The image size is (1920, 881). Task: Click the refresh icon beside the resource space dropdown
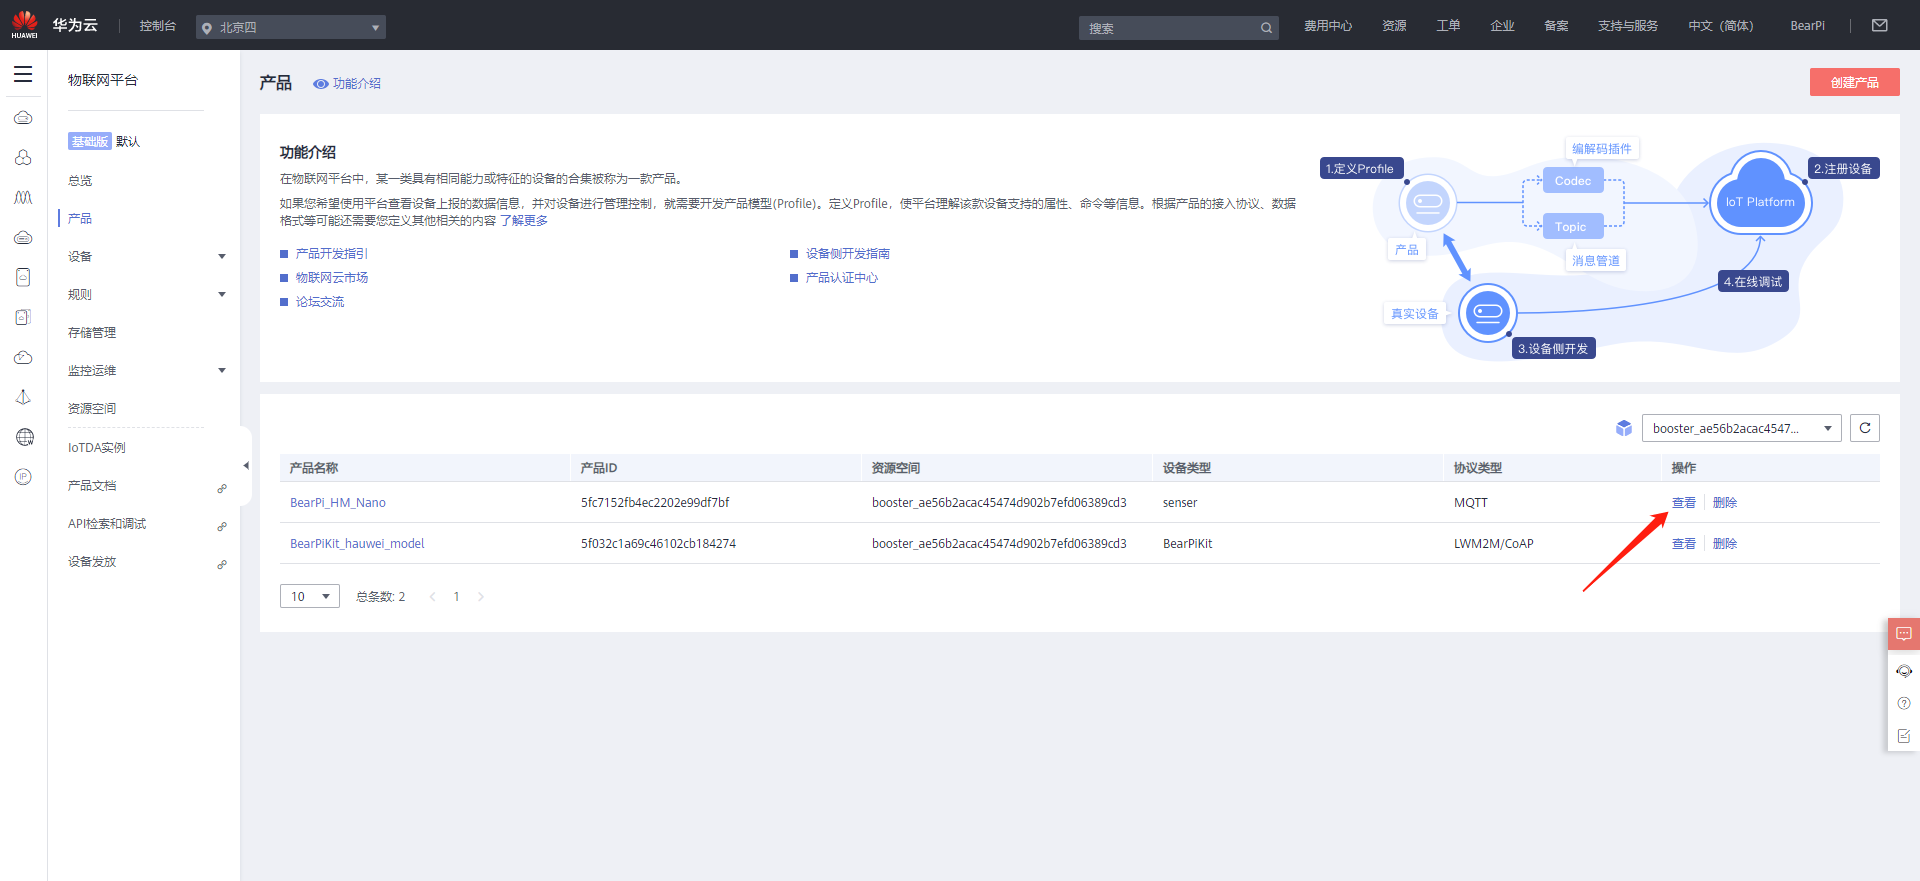click(1864, 428)
